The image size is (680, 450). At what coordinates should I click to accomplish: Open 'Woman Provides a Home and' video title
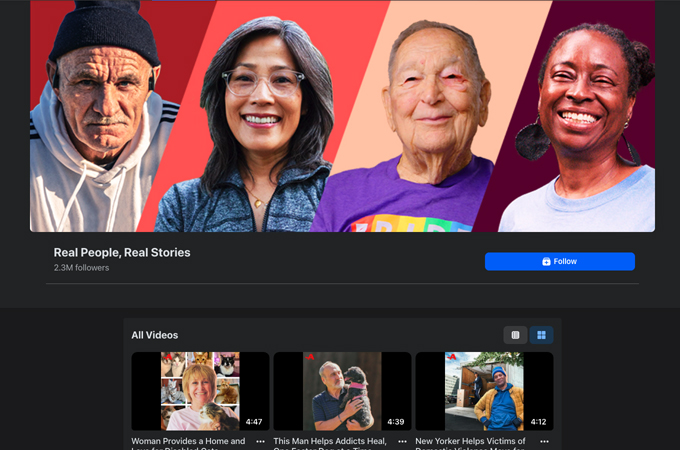(x=188, y=441)
